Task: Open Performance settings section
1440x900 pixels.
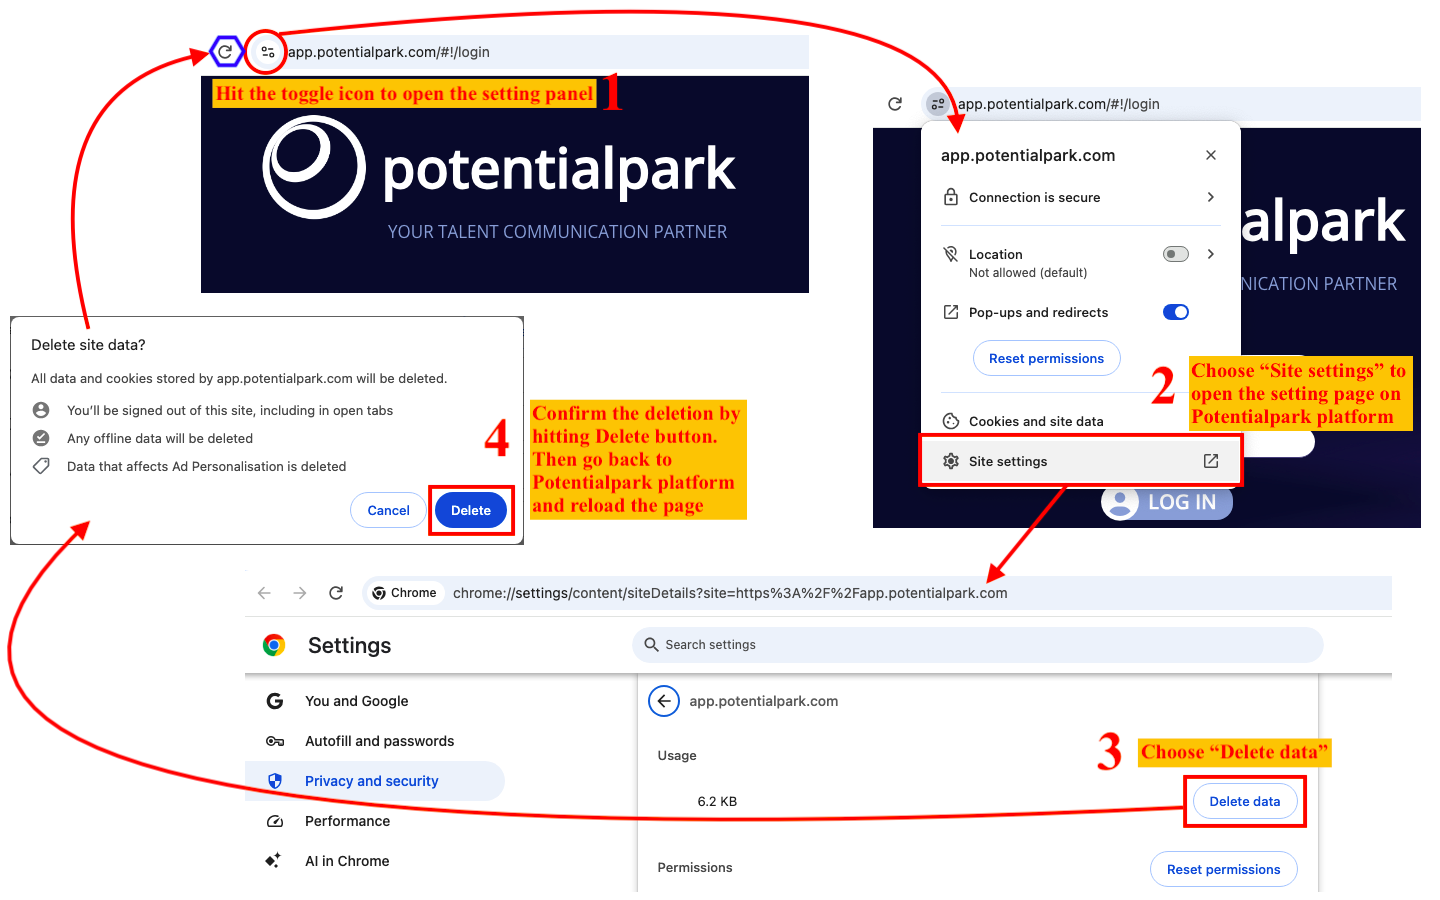Action: [347, 821]
